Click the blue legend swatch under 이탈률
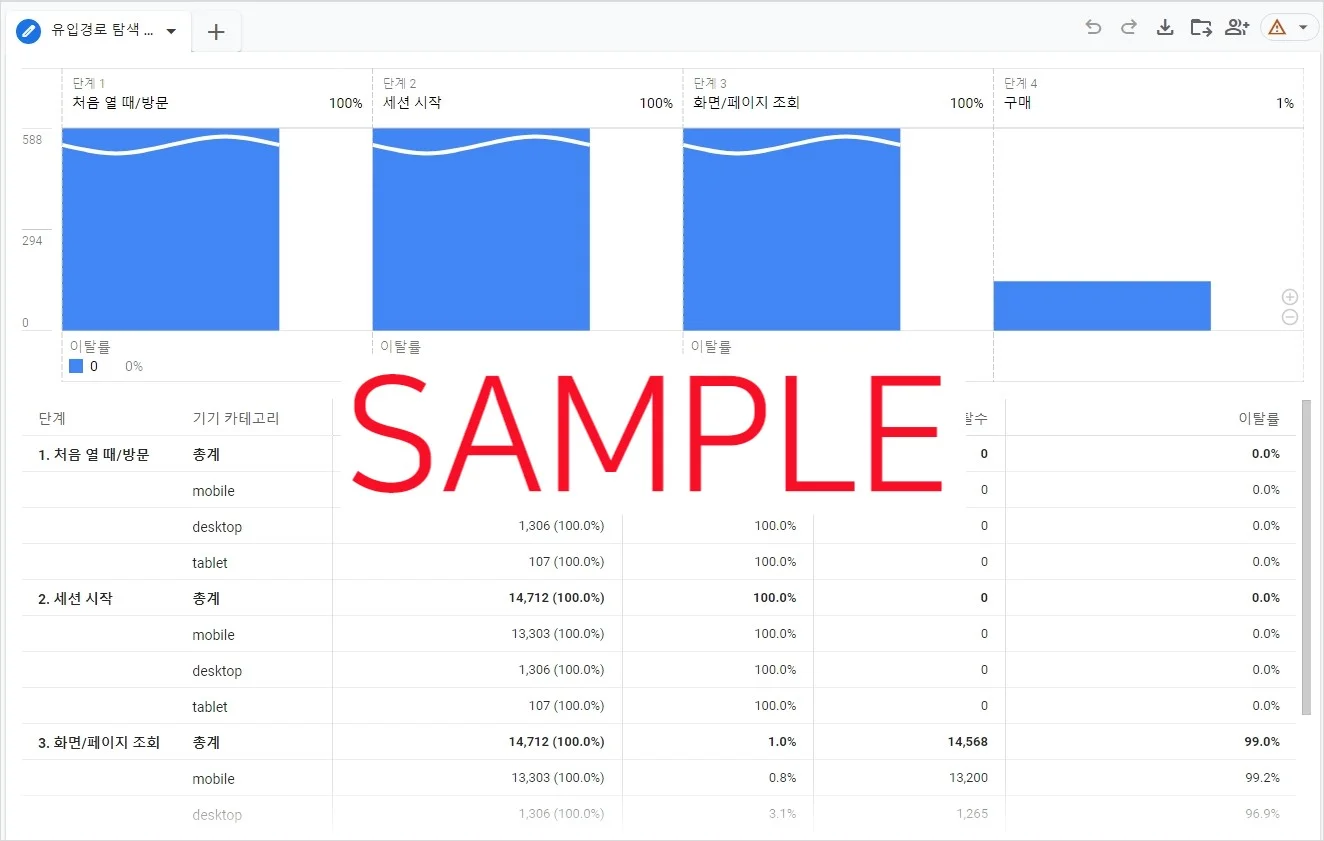The width and height of the screenshot is (1324, 841). click(x=76, y=366)
